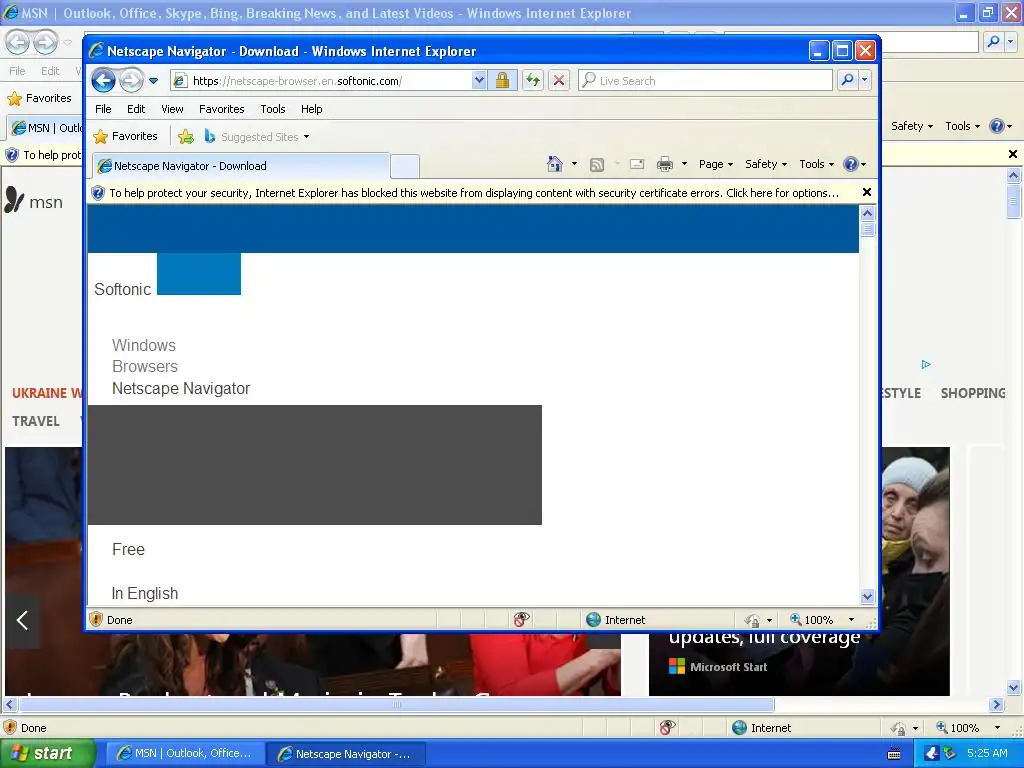Click the previous slide arrow in the MSN window
This screenshot has width=1024, height=768.
[22, 620]
